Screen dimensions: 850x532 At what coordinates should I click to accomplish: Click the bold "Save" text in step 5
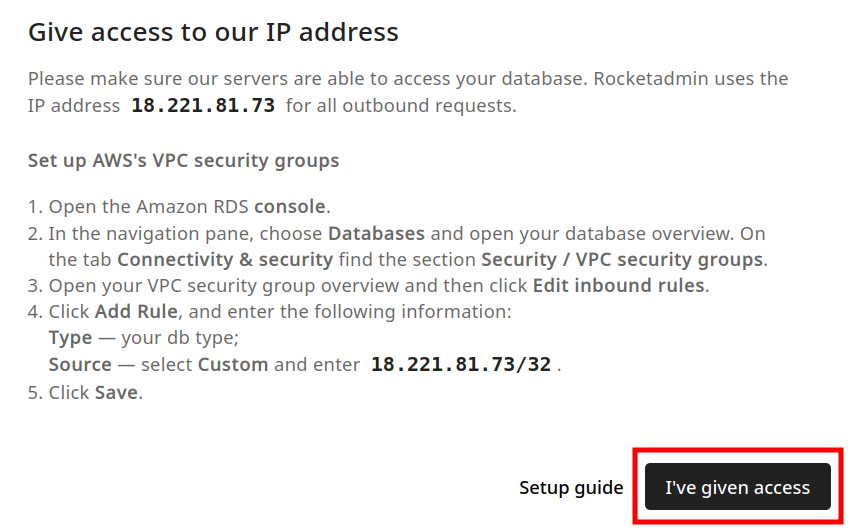point(117,392)
